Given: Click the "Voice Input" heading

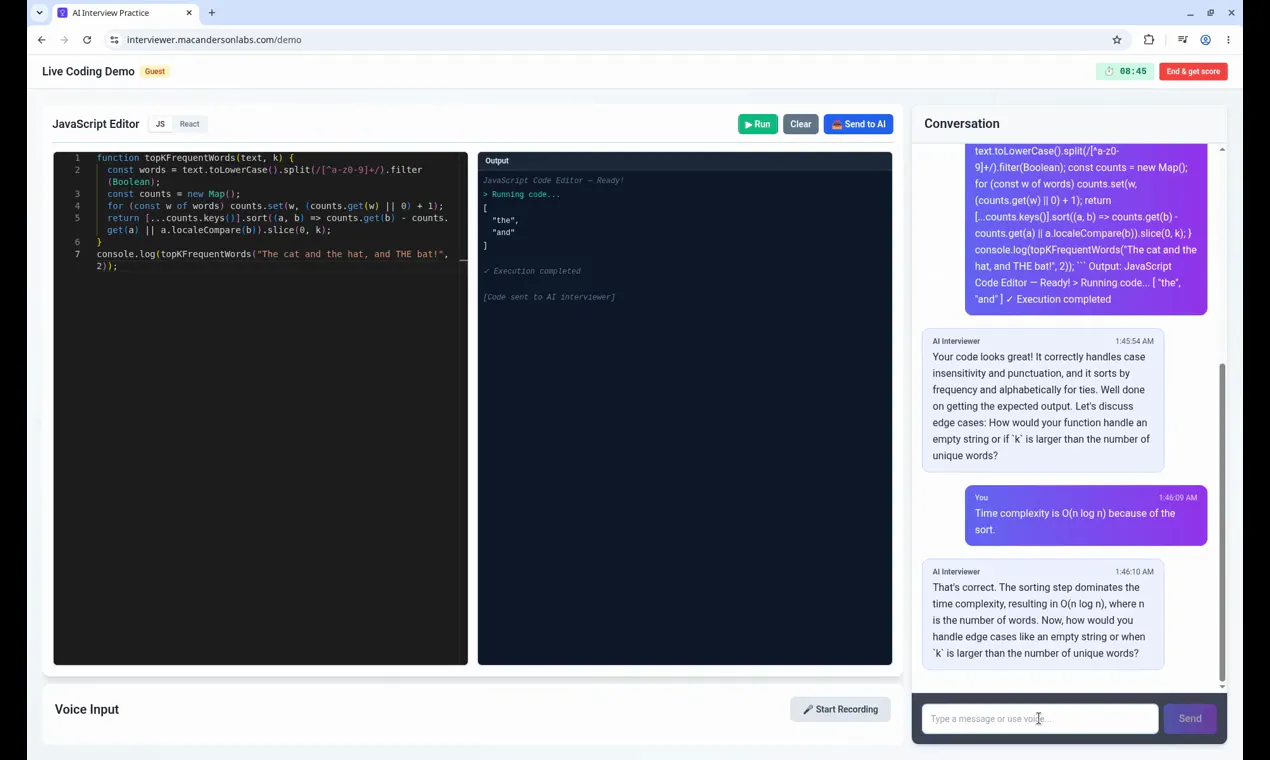Looking at the screenshot, I should 87,709.
